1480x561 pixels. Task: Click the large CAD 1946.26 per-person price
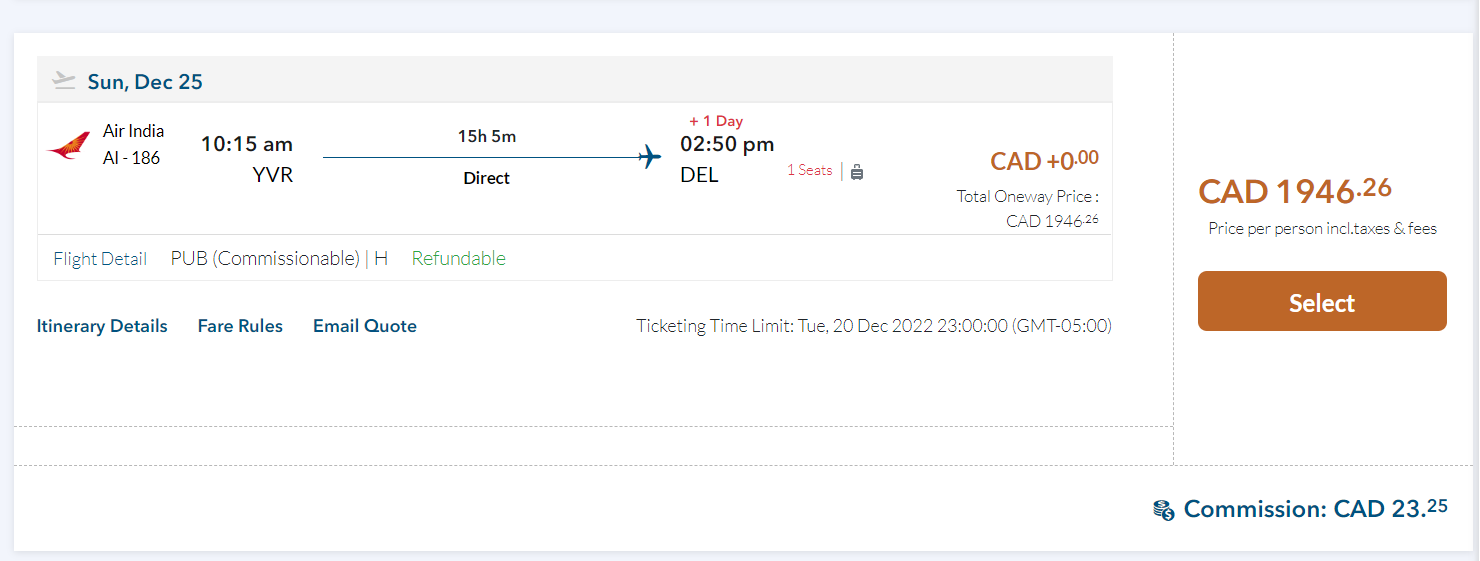point(1295,190)
